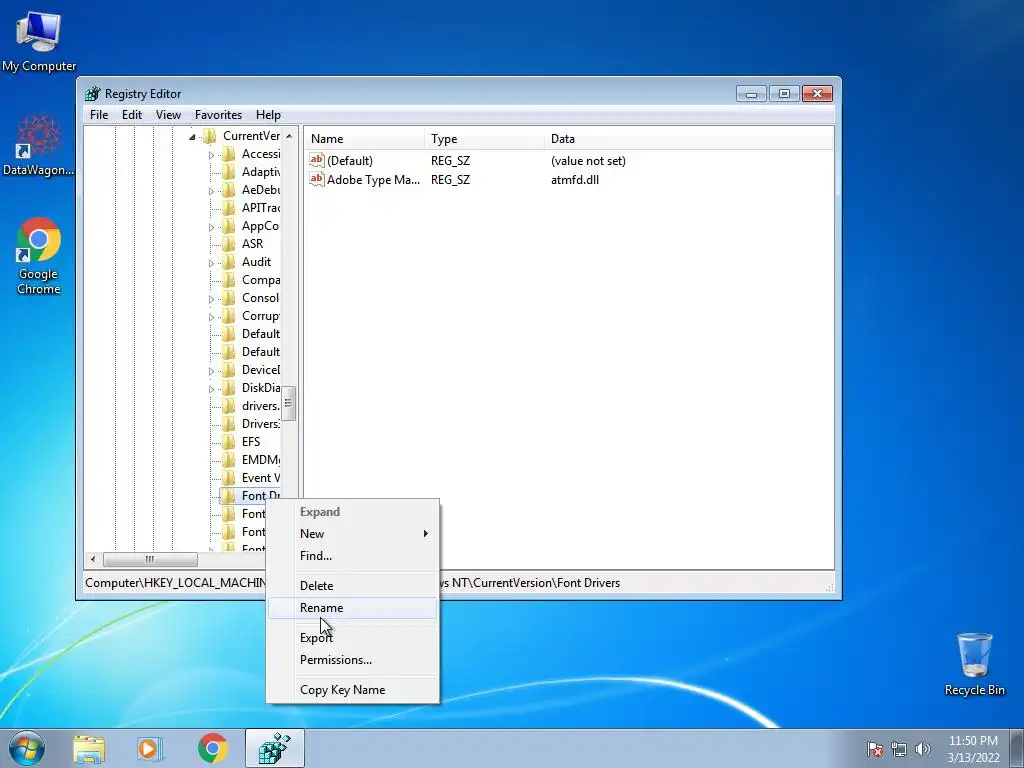Open Permissions... from the context menu
1024x768 pixels.
pos(352,660)
